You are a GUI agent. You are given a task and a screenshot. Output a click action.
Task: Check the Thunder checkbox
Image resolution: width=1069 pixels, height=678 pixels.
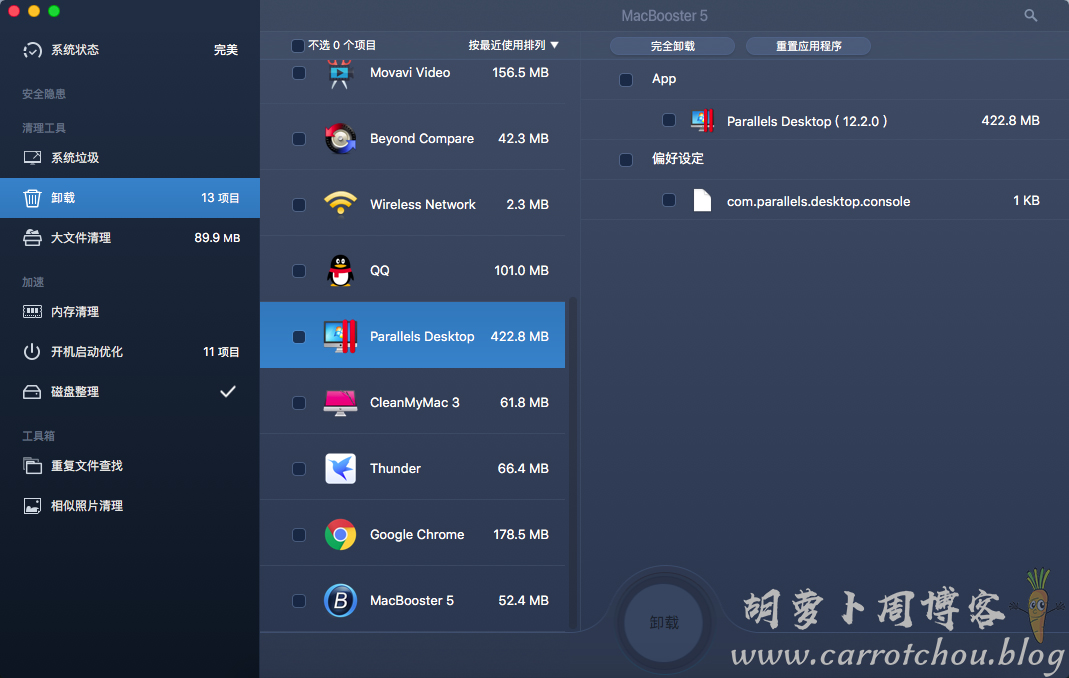[x=299, y=469]
